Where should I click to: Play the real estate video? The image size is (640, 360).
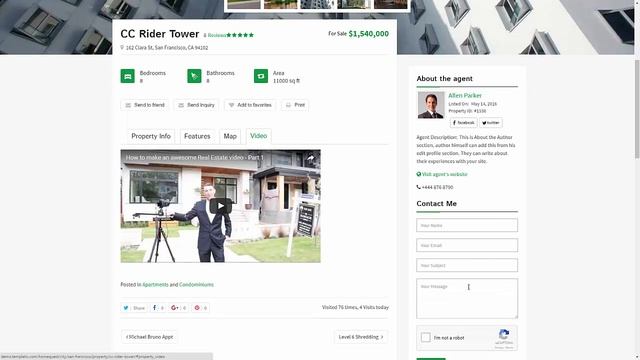tap(220, 206)
